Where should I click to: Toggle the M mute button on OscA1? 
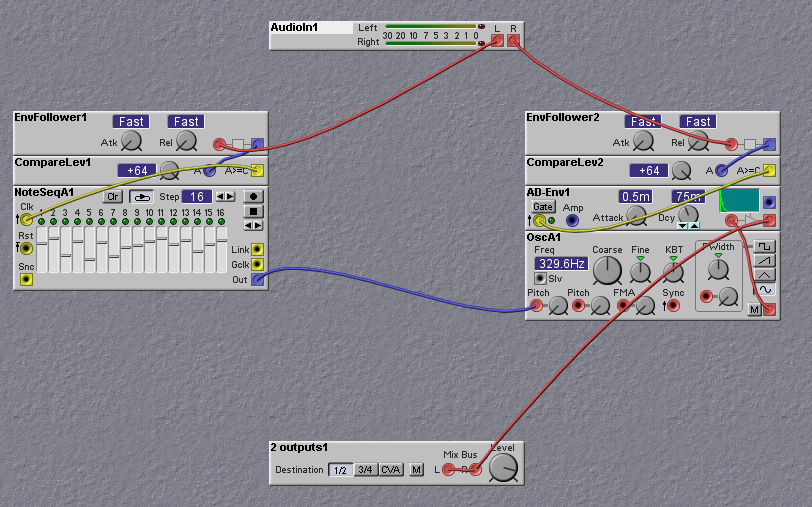pos(754,310)
